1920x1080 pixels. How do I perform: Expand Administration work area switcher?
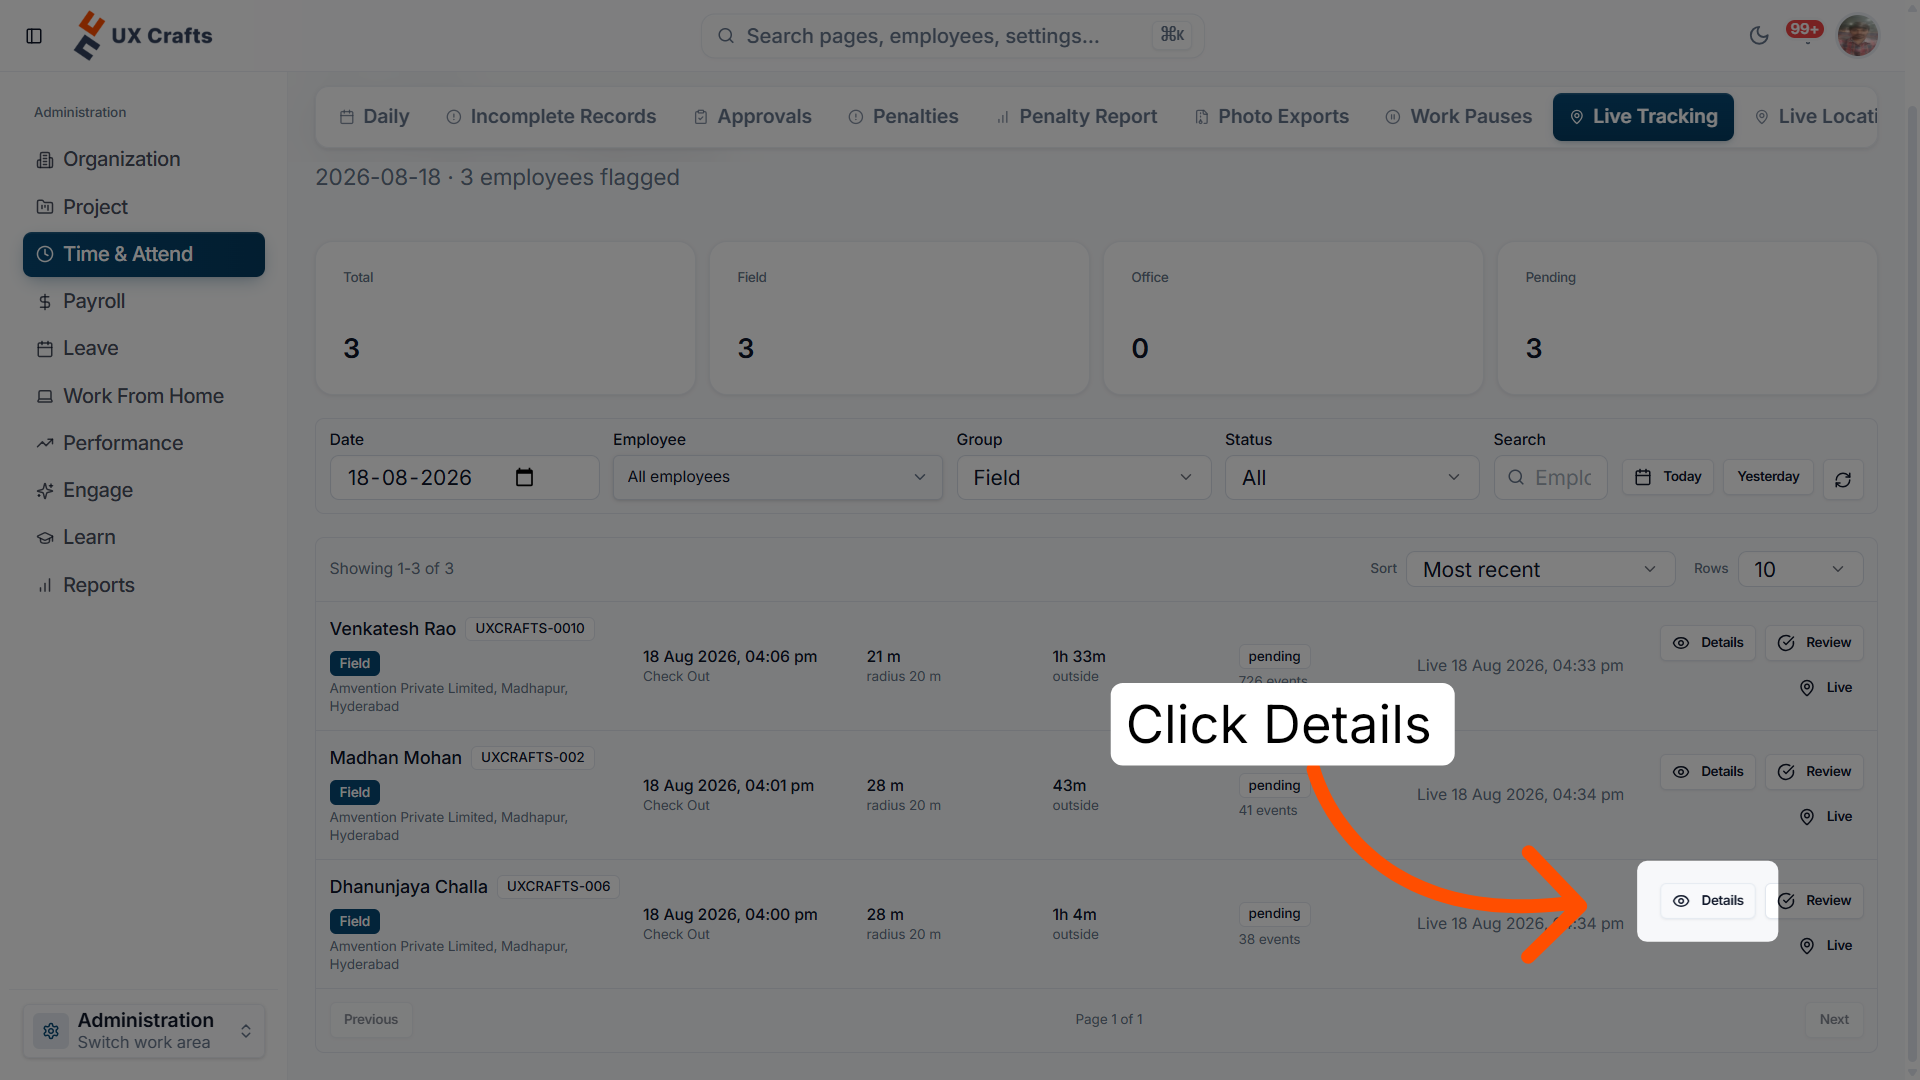[x=144, y=1031]
